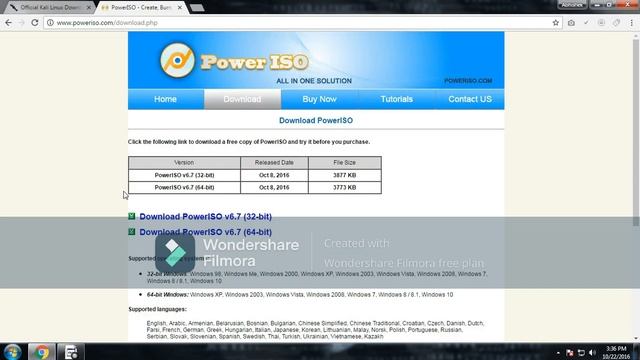Image resolution: width=640 pixels, height=360 pixels.
Task: Close the PowerISO browser tab
Action: pyautogui.click(x=180, y=7)
